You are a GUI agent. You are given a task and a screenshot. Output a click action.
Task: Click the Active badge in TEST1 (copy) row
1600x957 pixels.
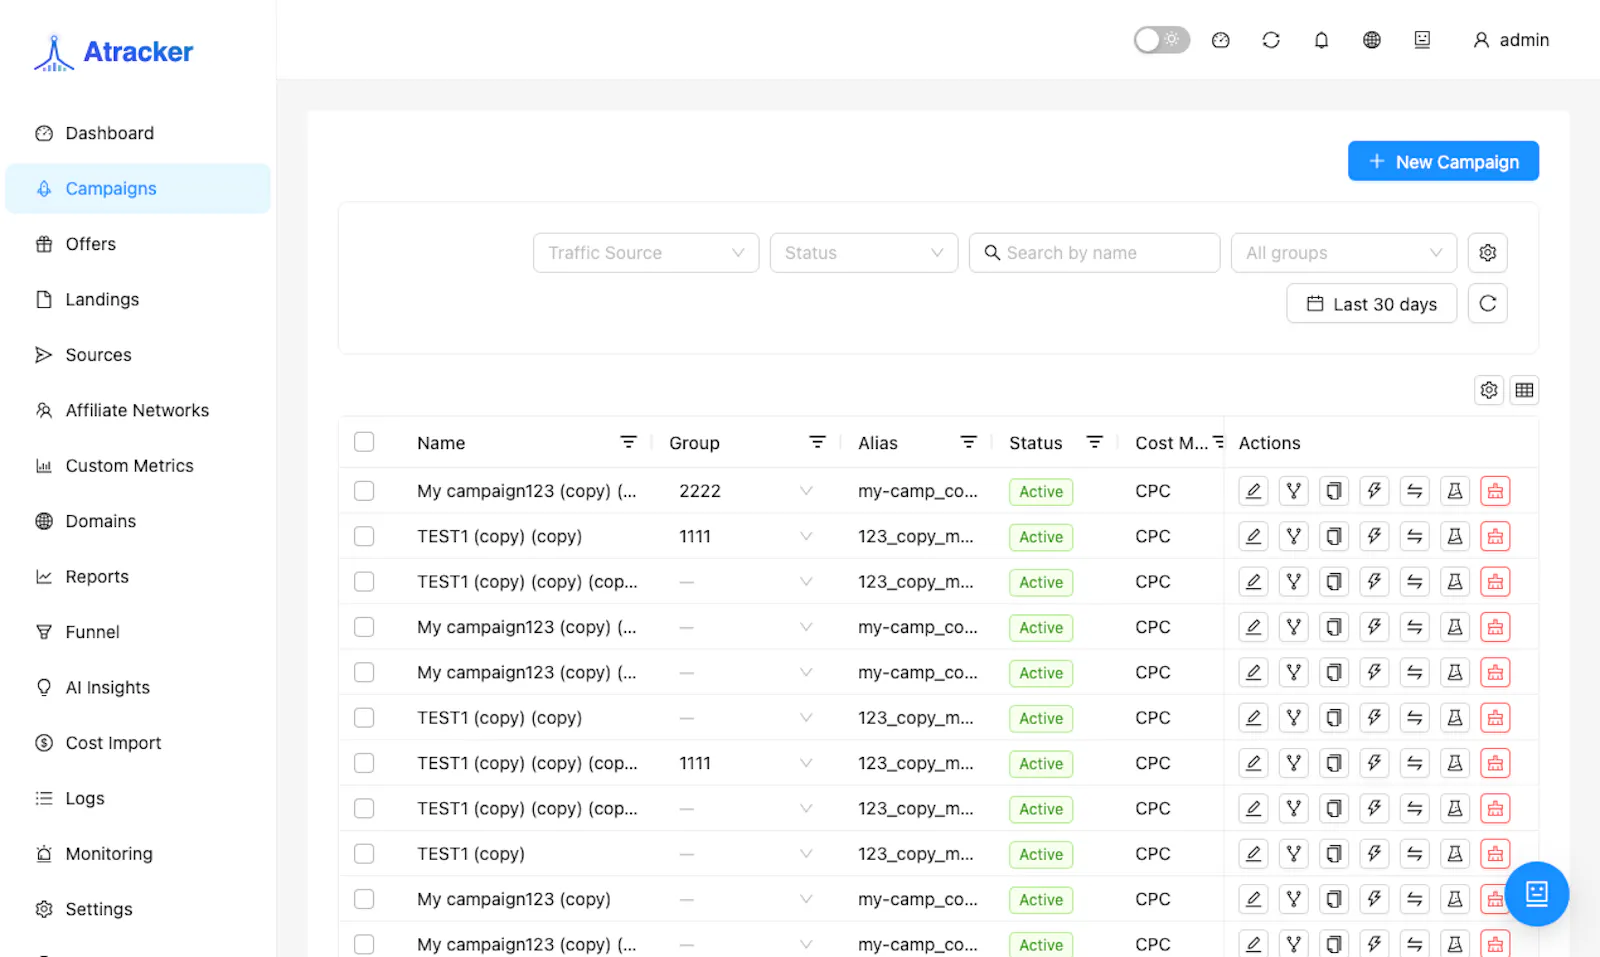(x=1041, y=855)
